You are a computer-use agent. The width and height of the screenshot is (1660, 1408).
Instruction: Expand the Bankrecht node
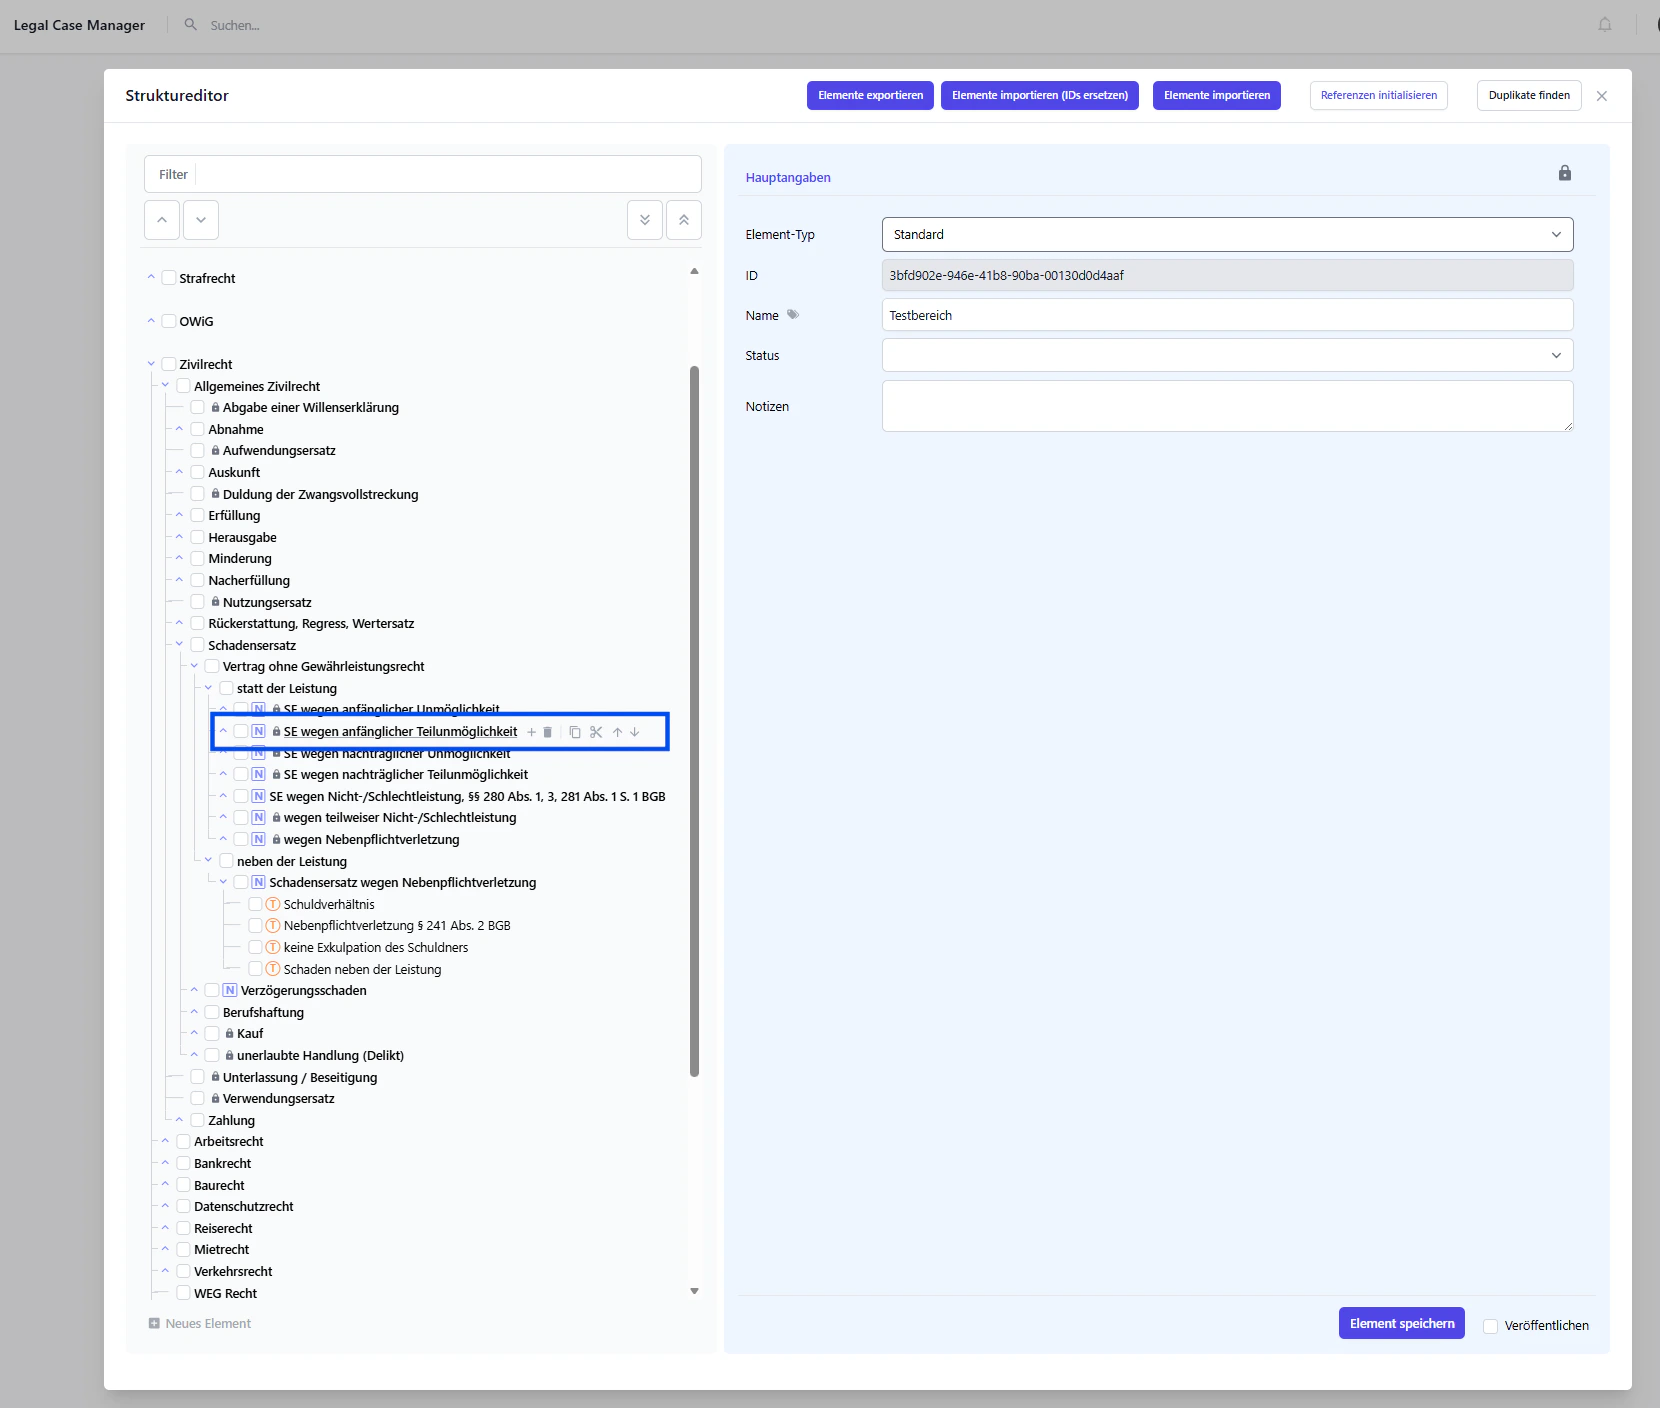165,1163
